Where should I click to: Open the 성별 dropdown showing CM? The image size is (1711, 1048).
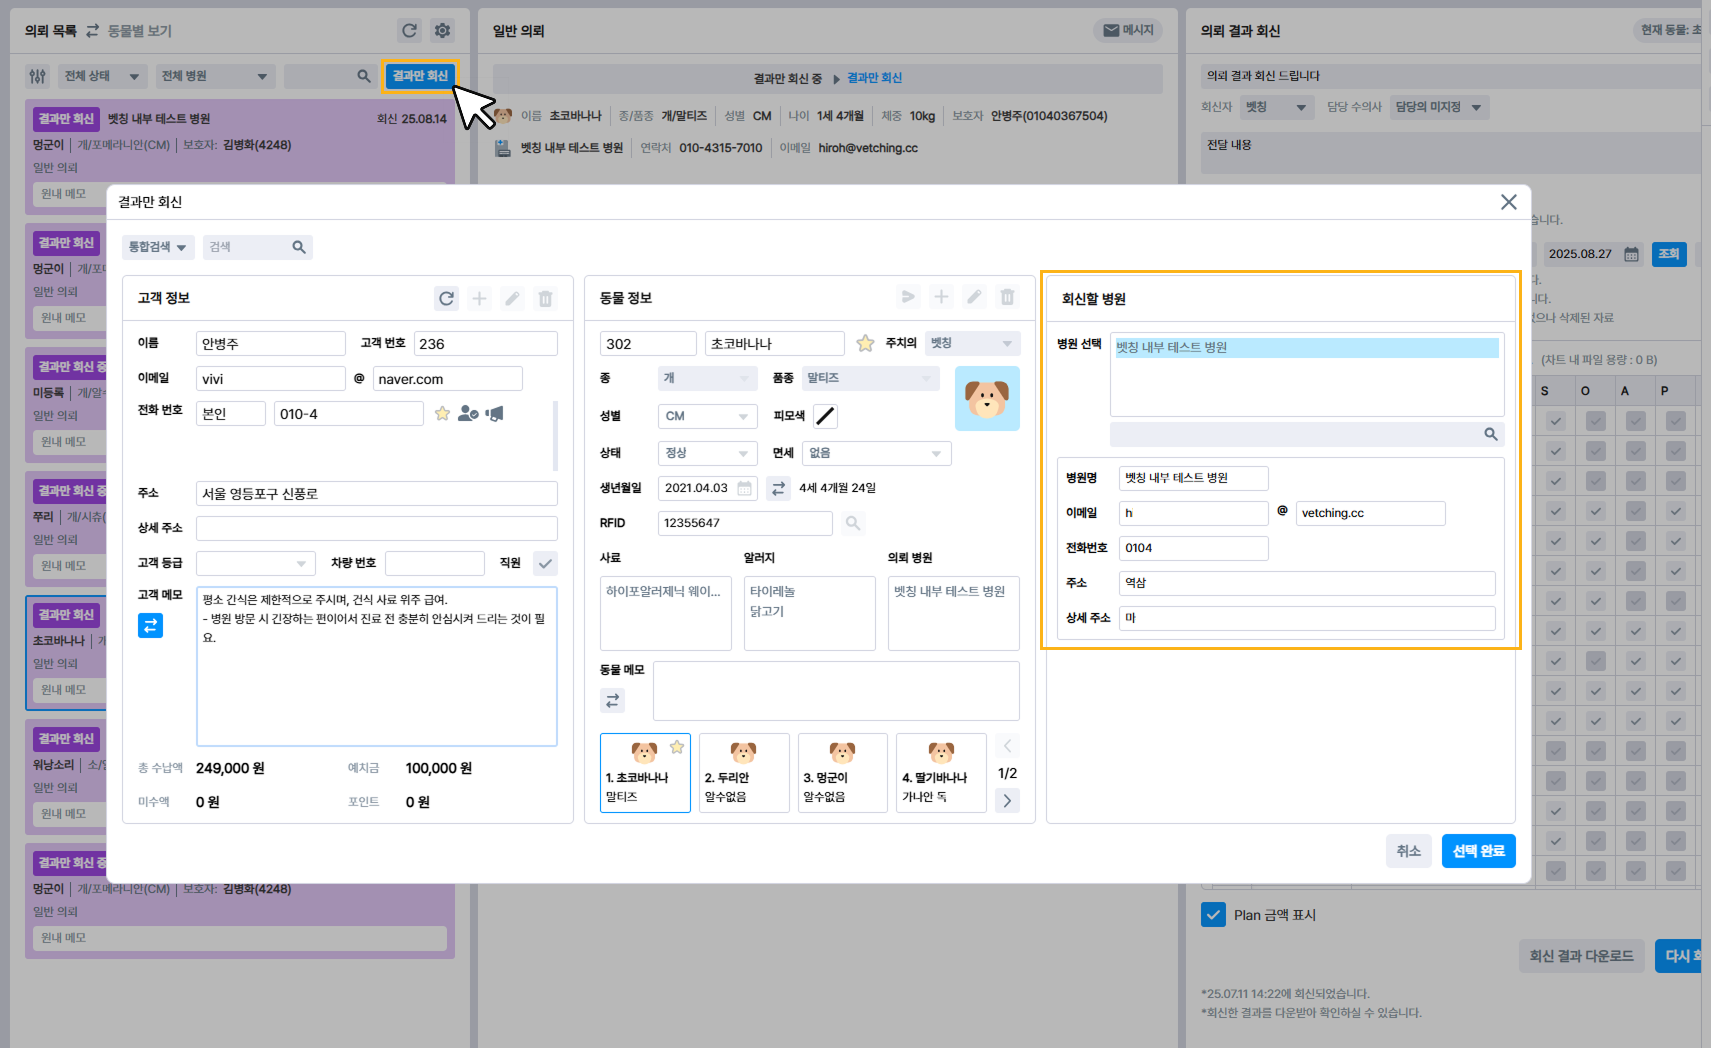[x=708, y=416]
